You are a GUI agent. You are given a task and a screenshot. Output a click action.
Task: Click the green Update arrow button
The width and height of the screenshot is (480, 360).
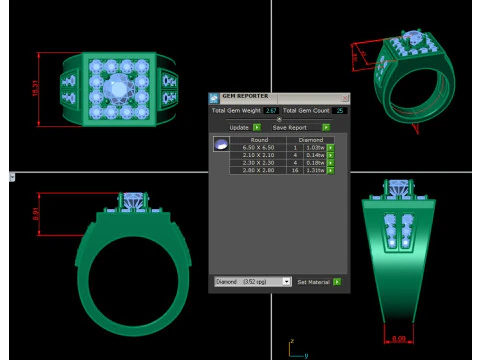257,127
